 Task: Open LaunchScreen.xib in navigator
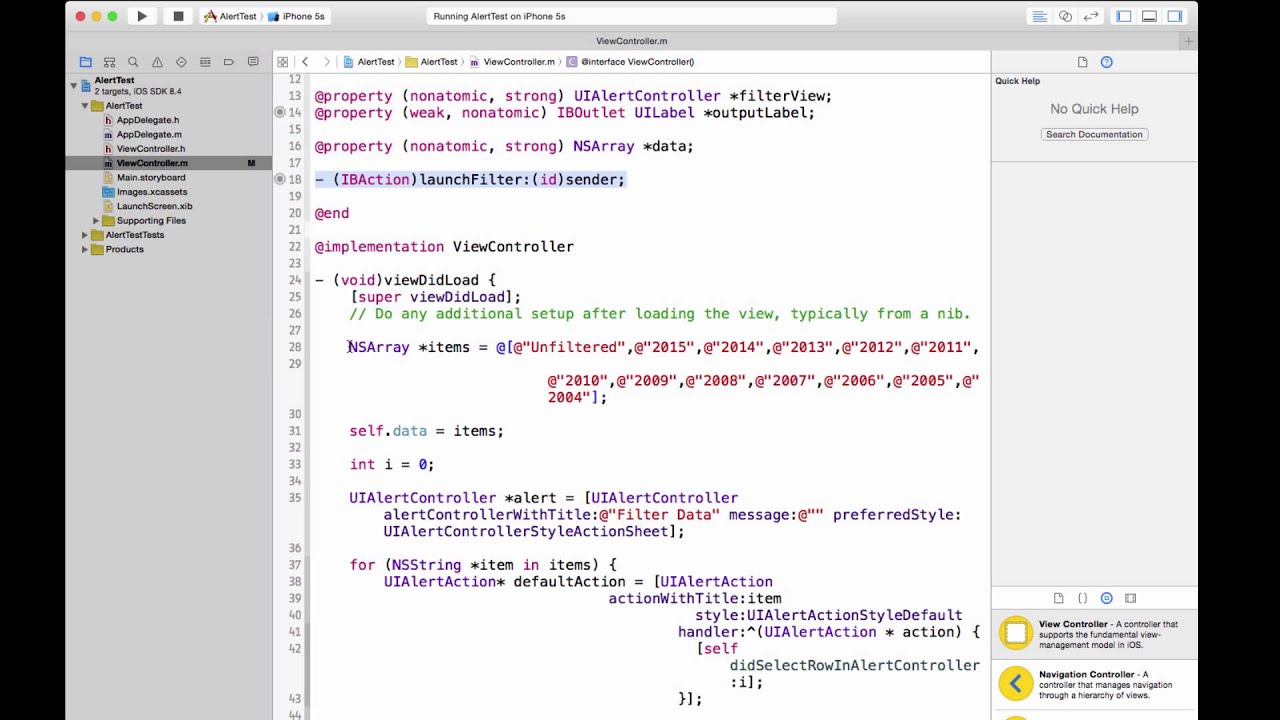pos(154,206)
